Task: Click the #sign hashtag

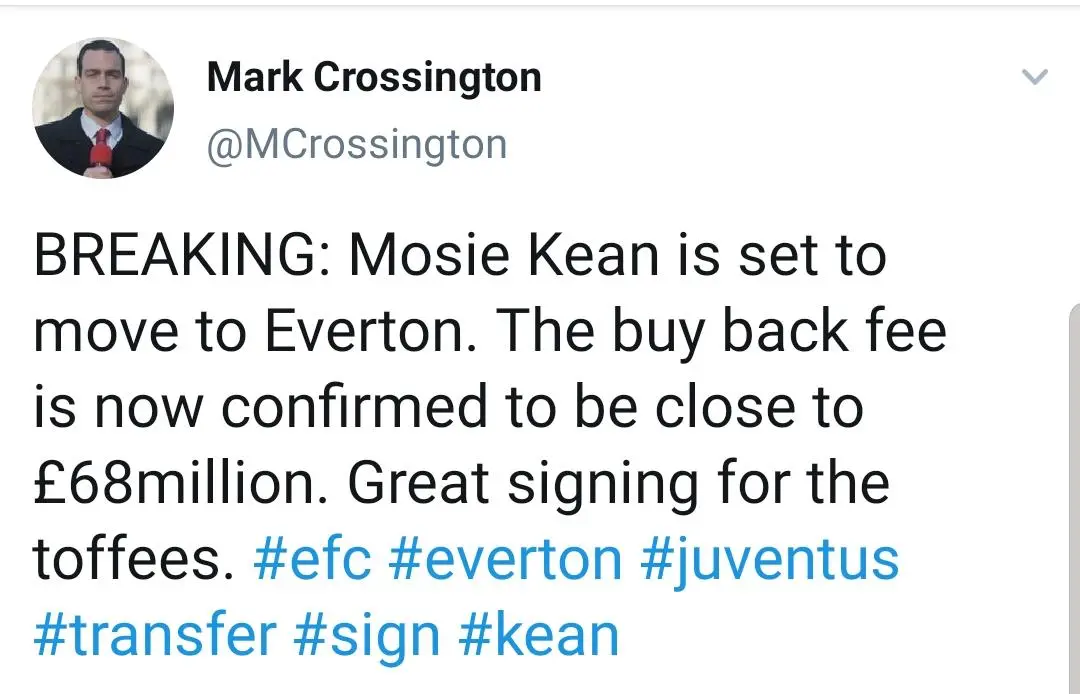Action: (369, 636)
